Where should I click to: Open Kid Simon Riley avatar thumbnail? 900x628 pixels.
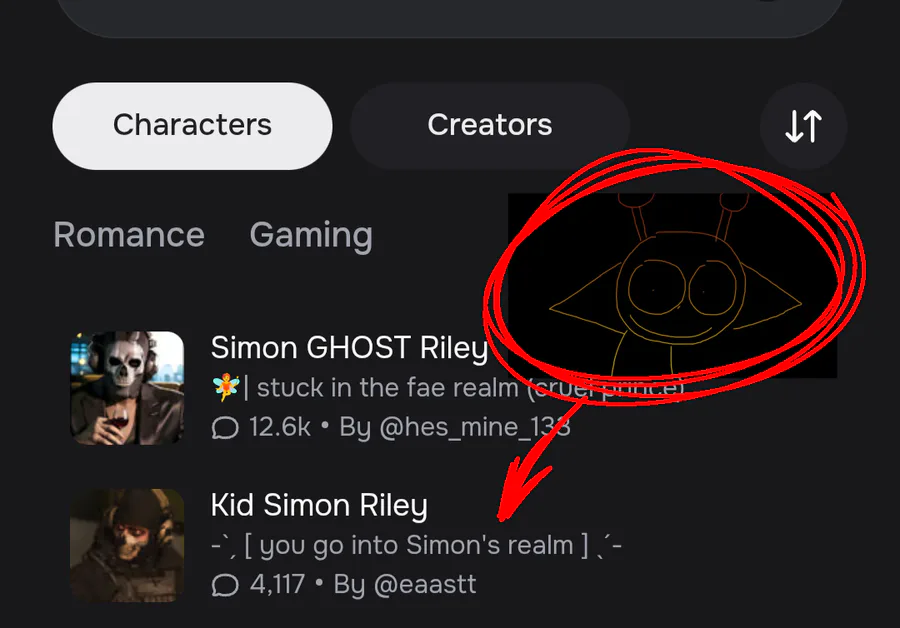[127, 545]
